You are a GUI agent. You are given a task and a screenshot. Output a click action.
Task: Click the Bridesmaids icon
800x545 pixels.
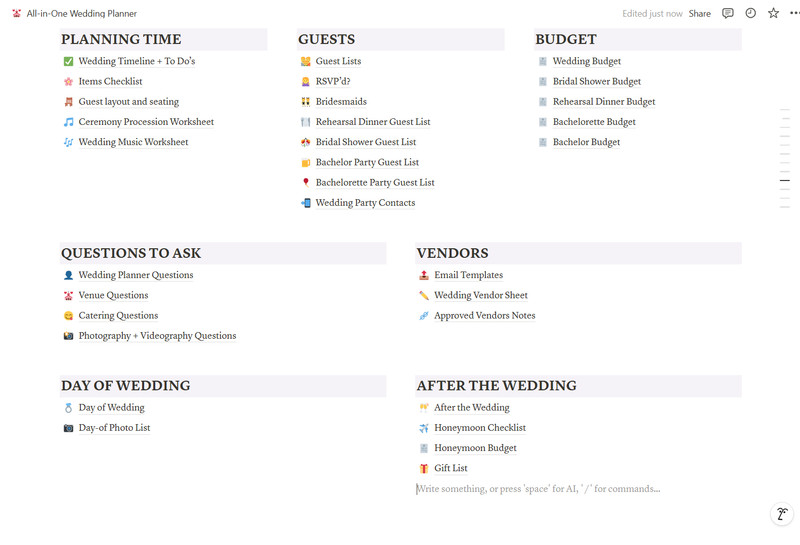point(306,102)
